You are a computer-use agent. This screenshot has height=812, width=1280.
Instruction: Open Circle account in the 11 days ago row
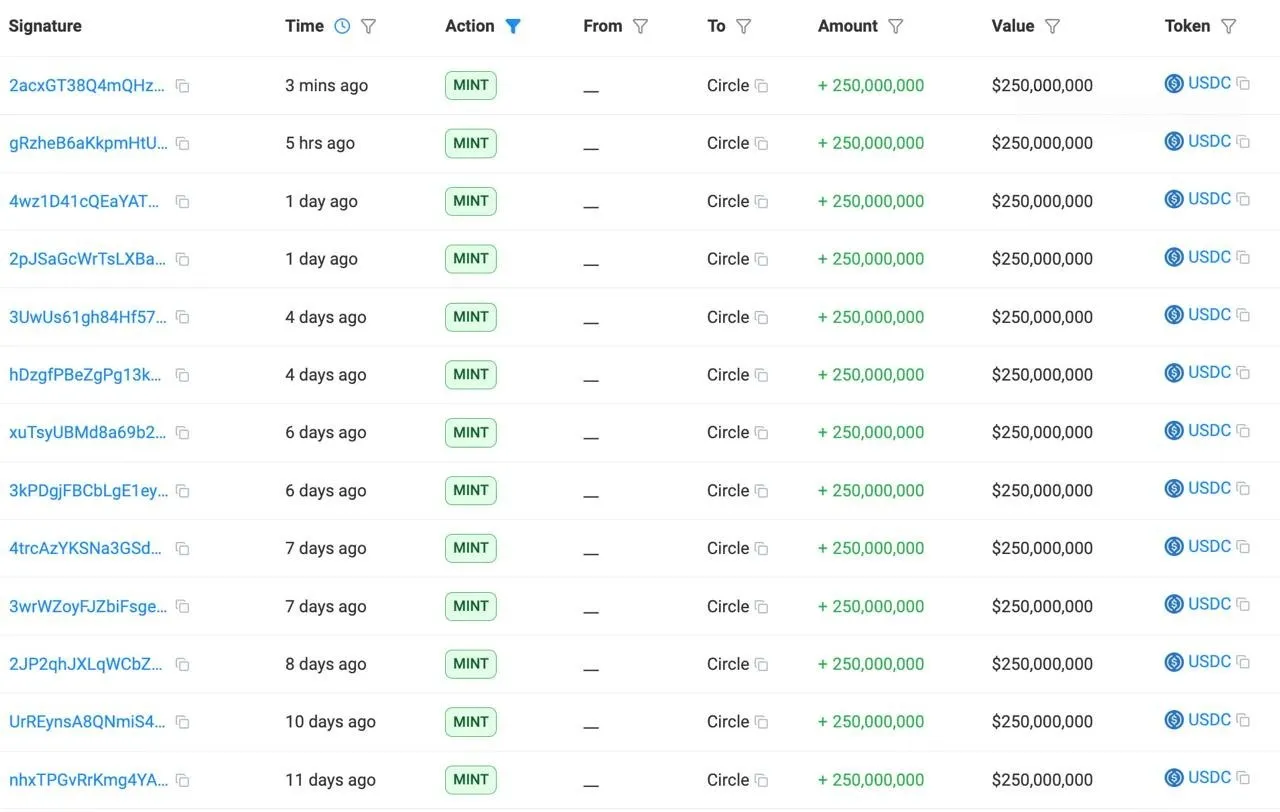coord(727,780)
